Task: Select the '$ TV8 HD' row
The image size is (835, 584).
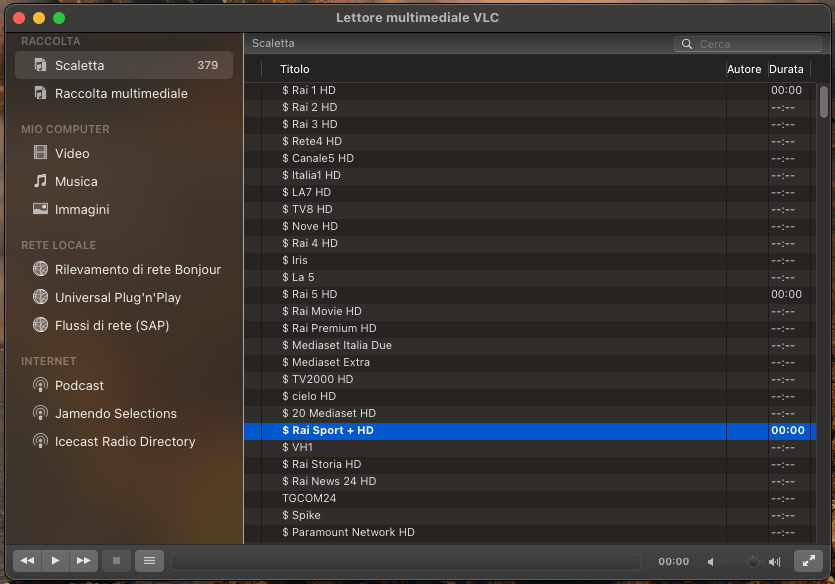Action: pos(530,210)
